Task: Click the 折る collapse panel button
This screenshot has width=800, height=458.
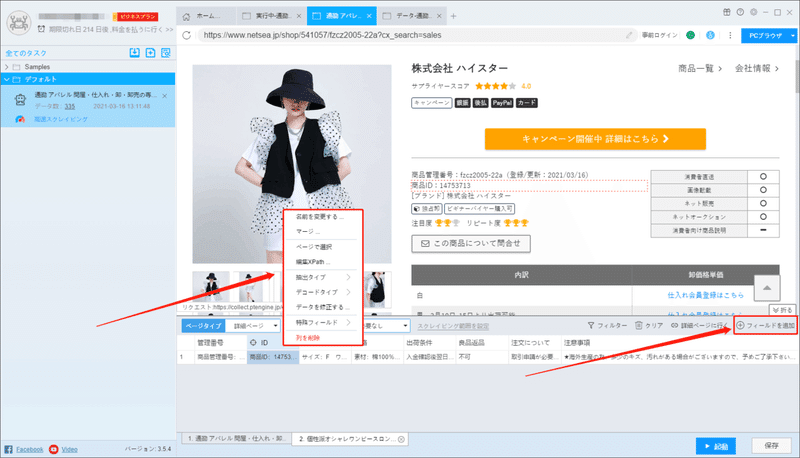Action: point(782,310)
